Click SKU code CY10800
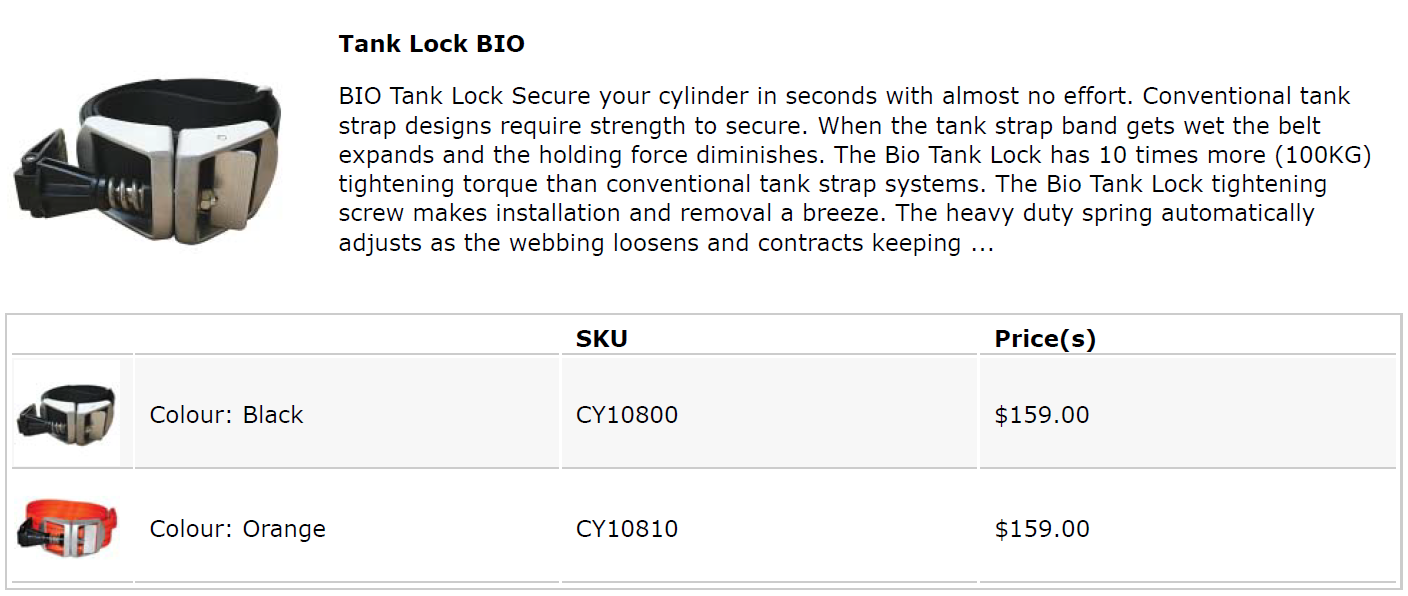This screenshot has width=1408, height=596. point(627,415)
